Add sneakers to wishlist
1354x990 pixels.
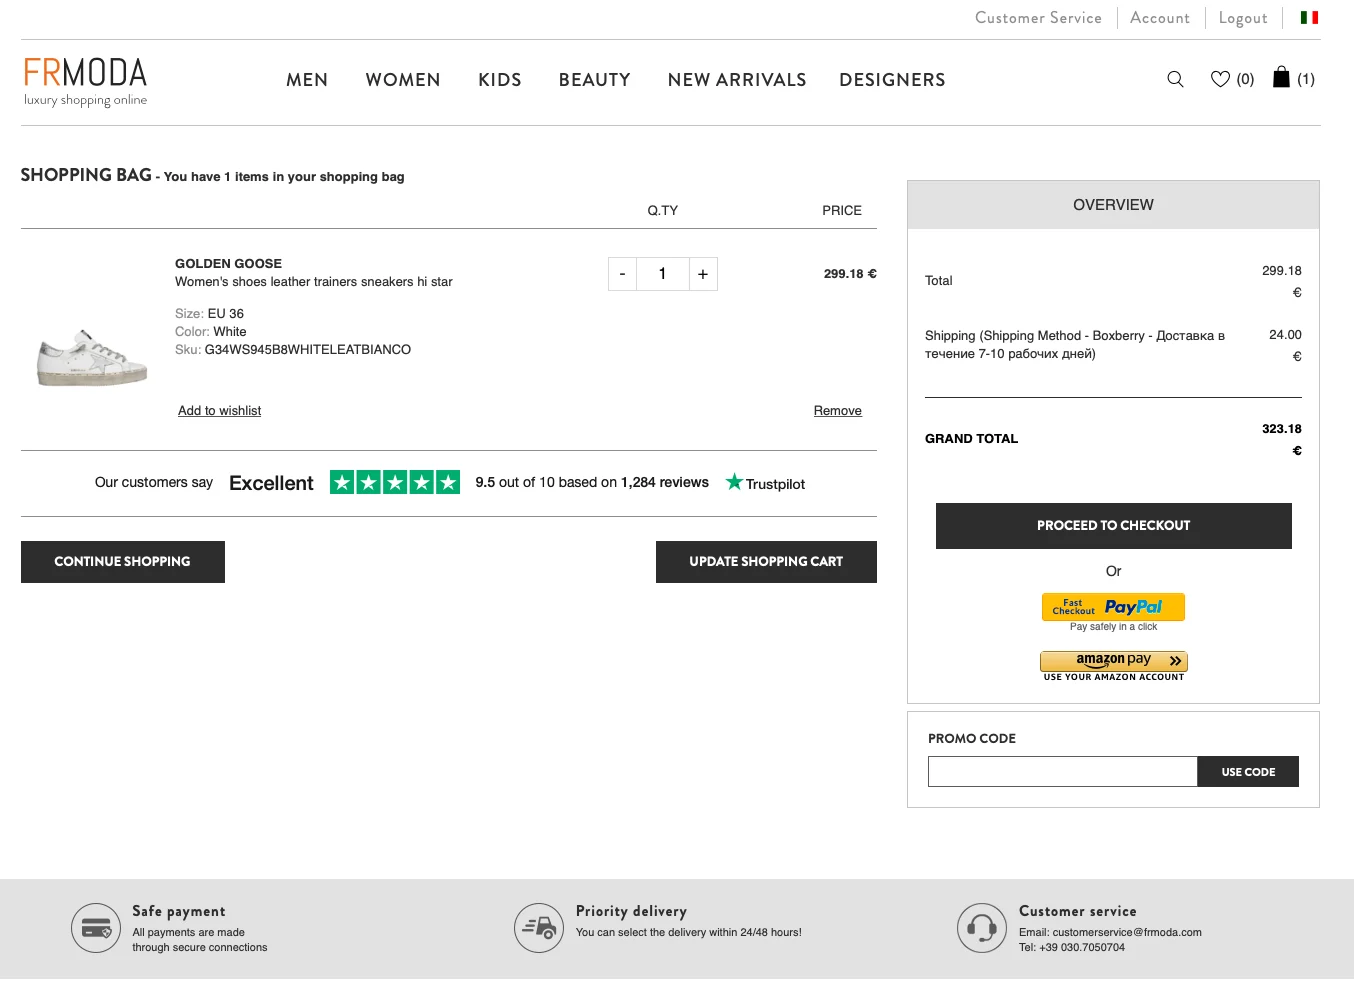pos(219,411)
